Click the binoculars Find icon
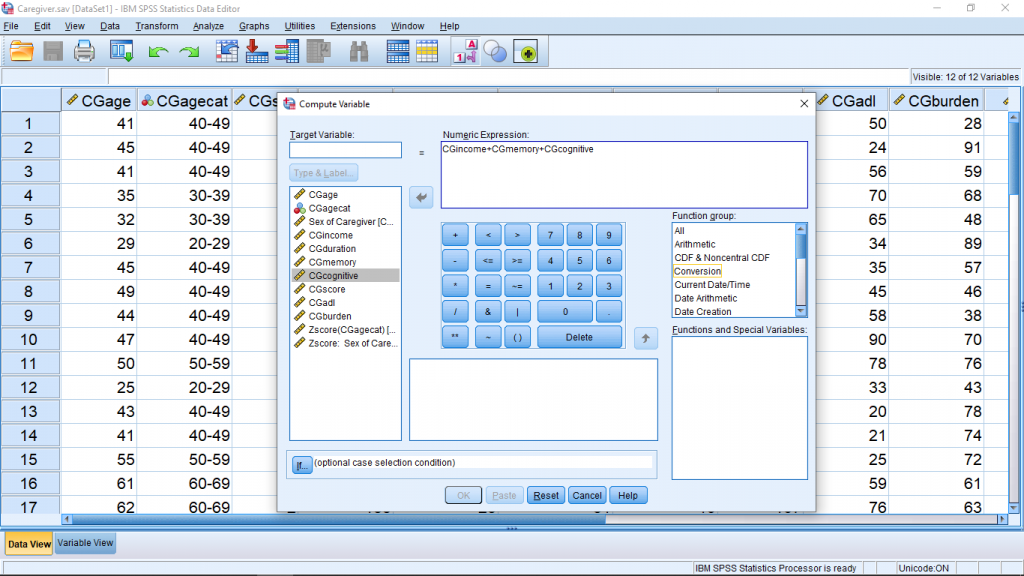 pyautogui.click(x=360, y=51)
